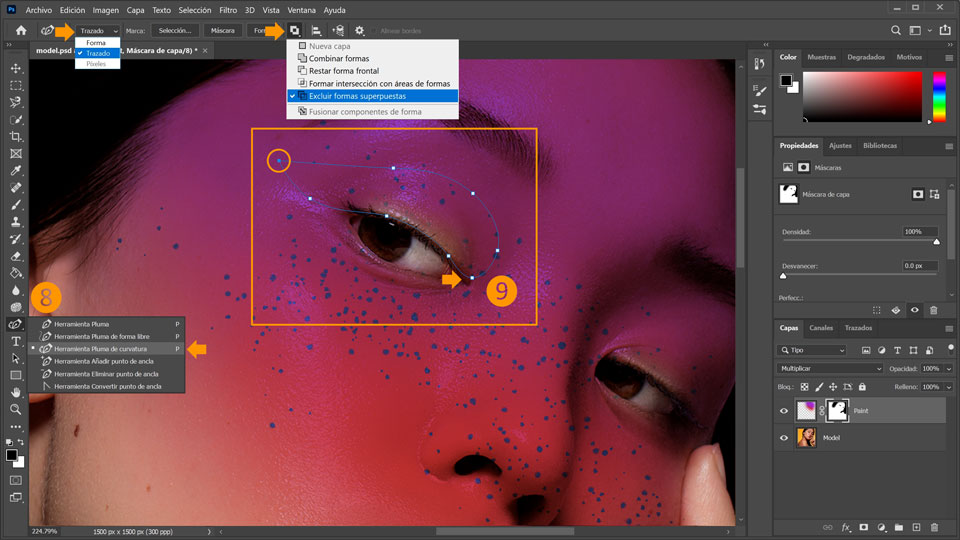Open the Tipo layer filter dropdown
960x540 pixels.
811,350
